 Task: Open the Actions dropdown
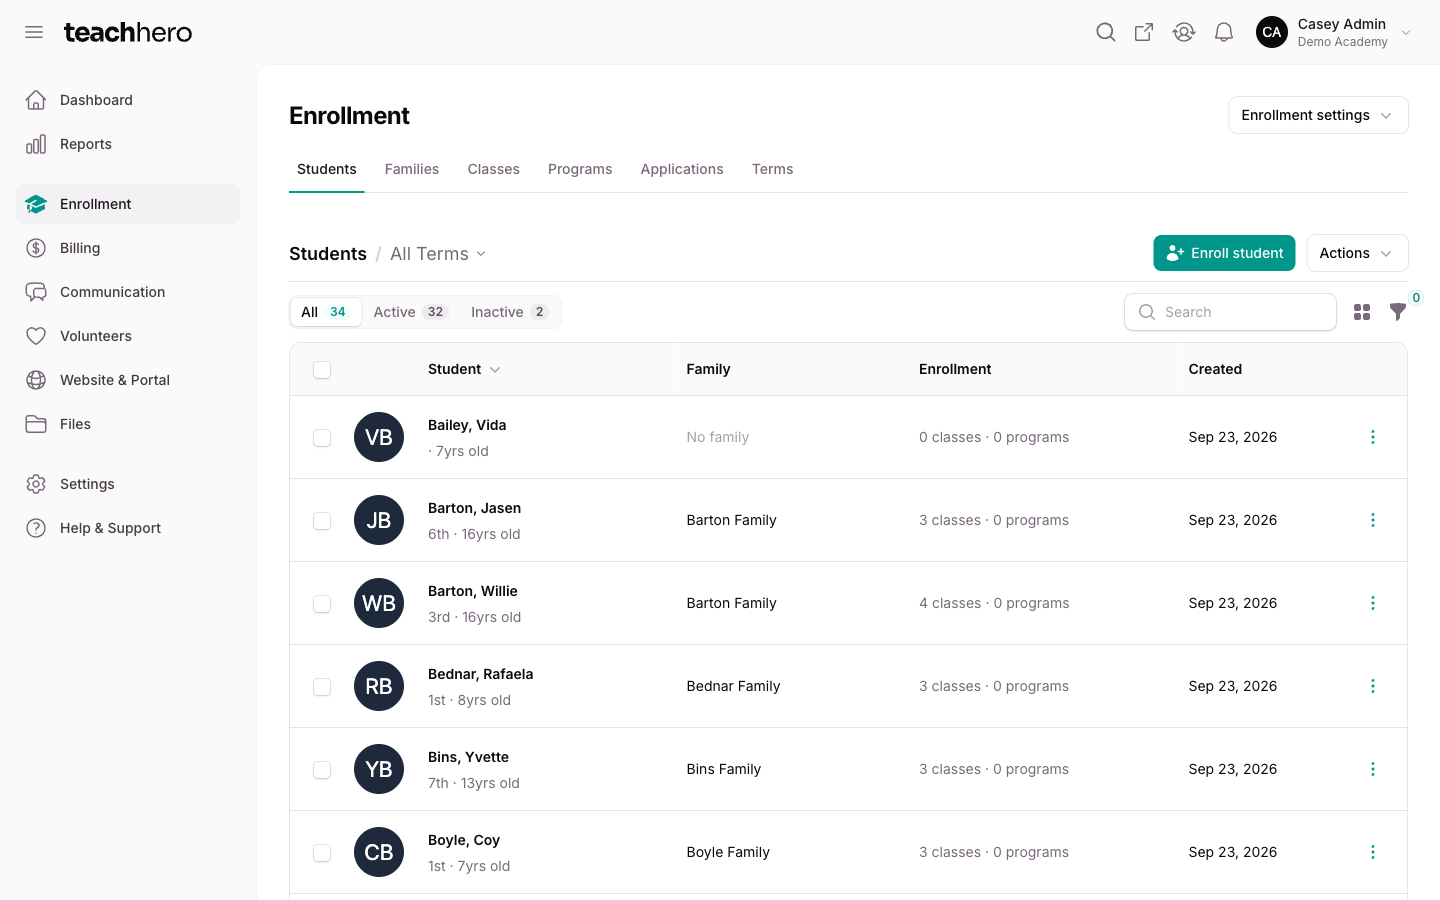[x=1357, y=253]
